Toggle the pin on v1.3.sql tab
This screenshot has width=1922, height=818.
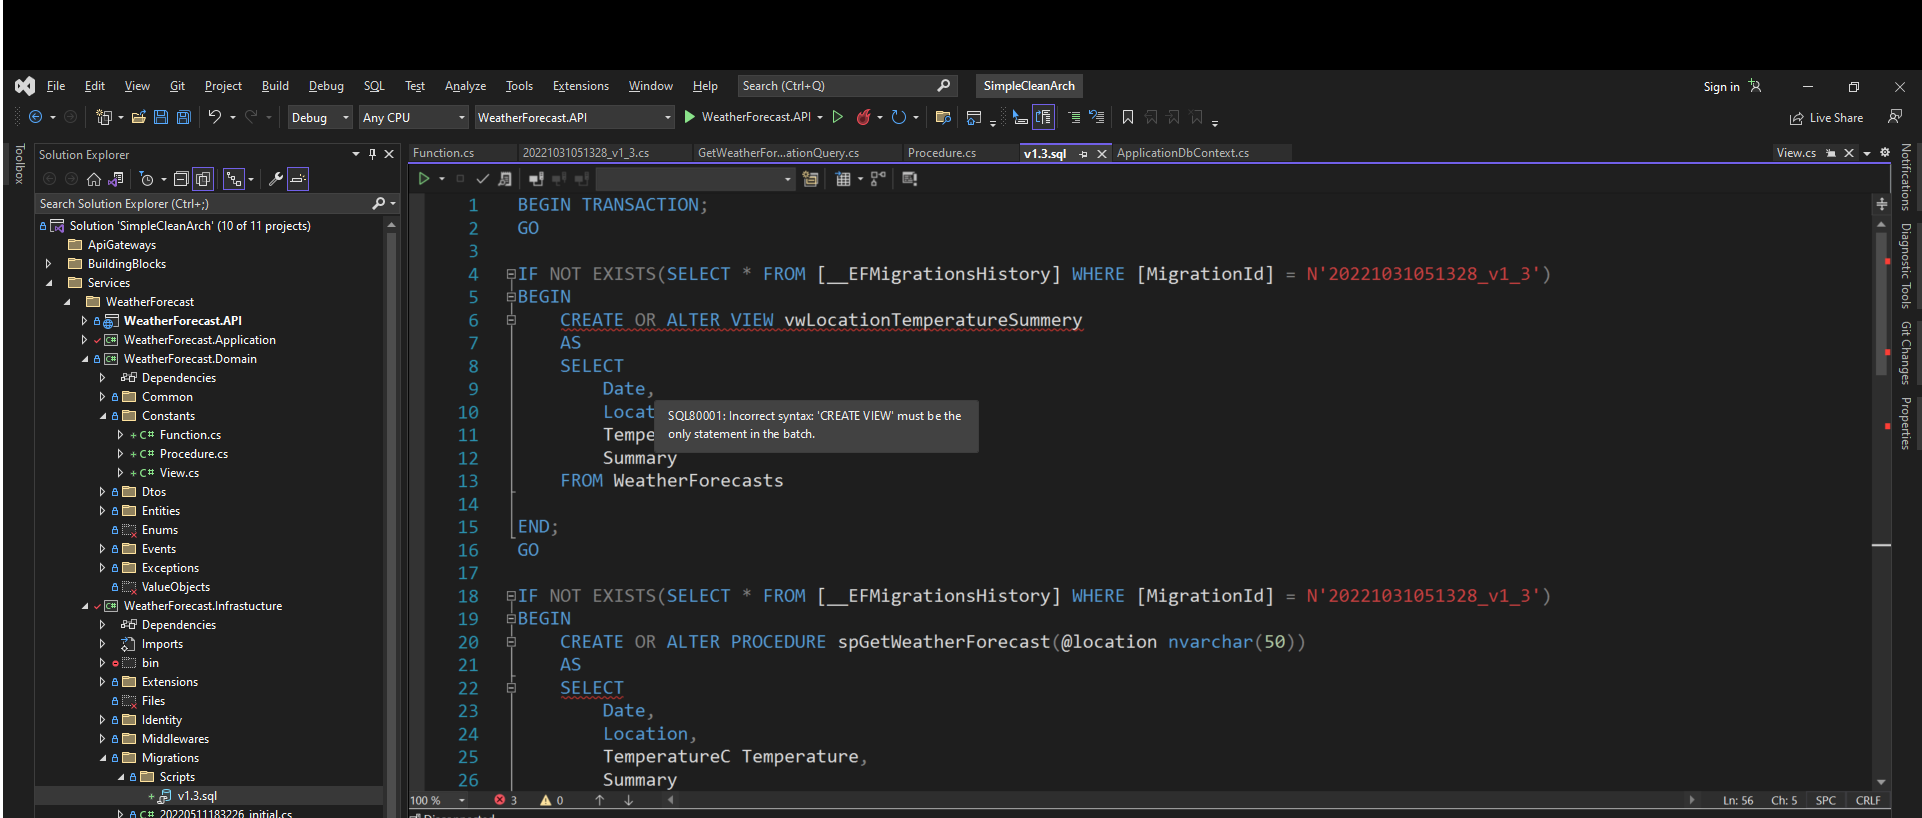pyautogui.click(x=1084, y=153)
